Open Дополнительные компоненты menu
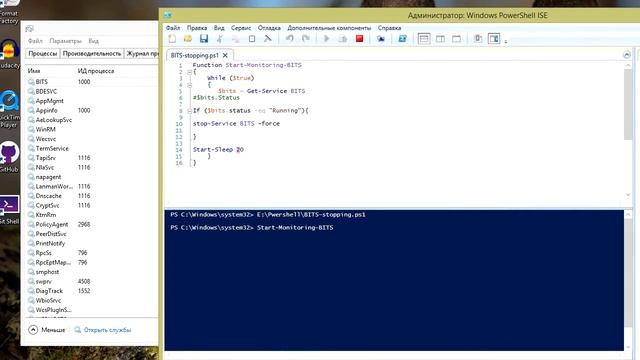Screen dimensions: 640x360 329,28
